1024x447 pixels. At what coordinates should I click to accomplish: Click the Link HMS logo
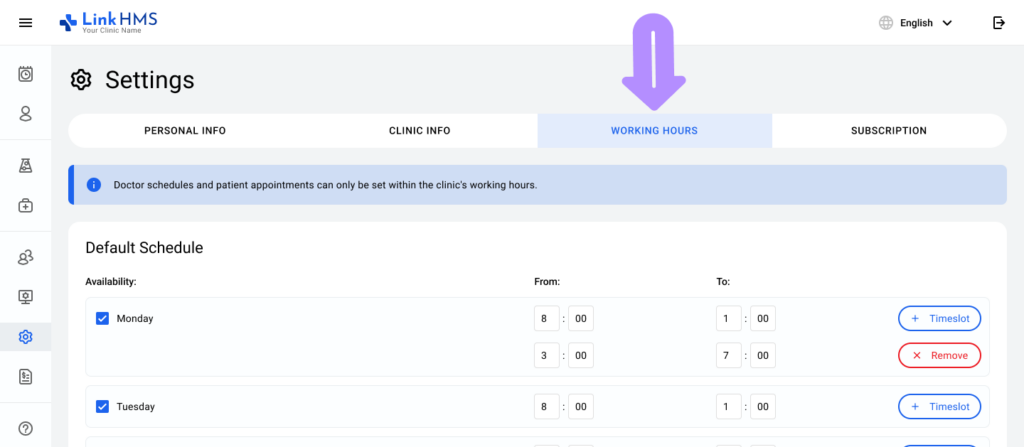(x=108, y=22)
